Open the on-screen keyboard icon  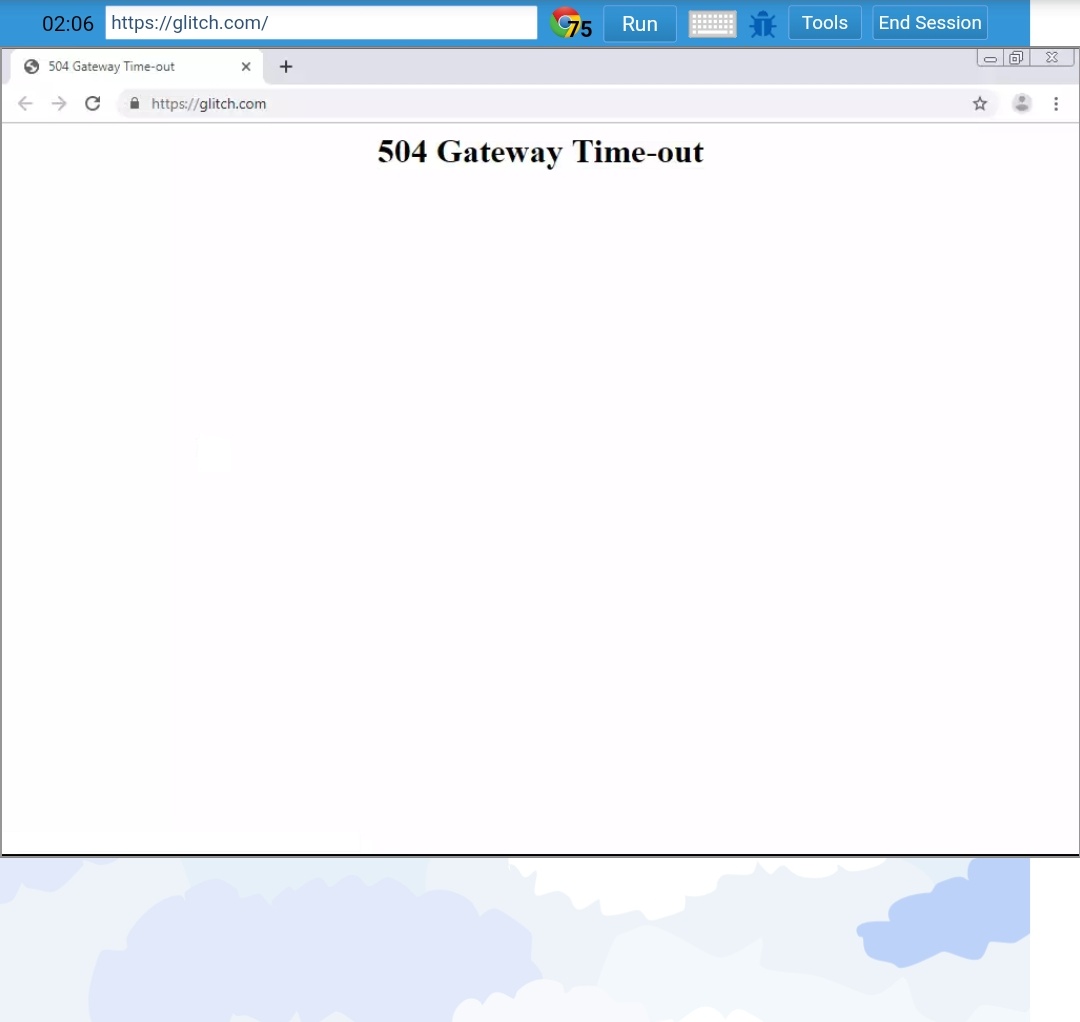[712, 23]
